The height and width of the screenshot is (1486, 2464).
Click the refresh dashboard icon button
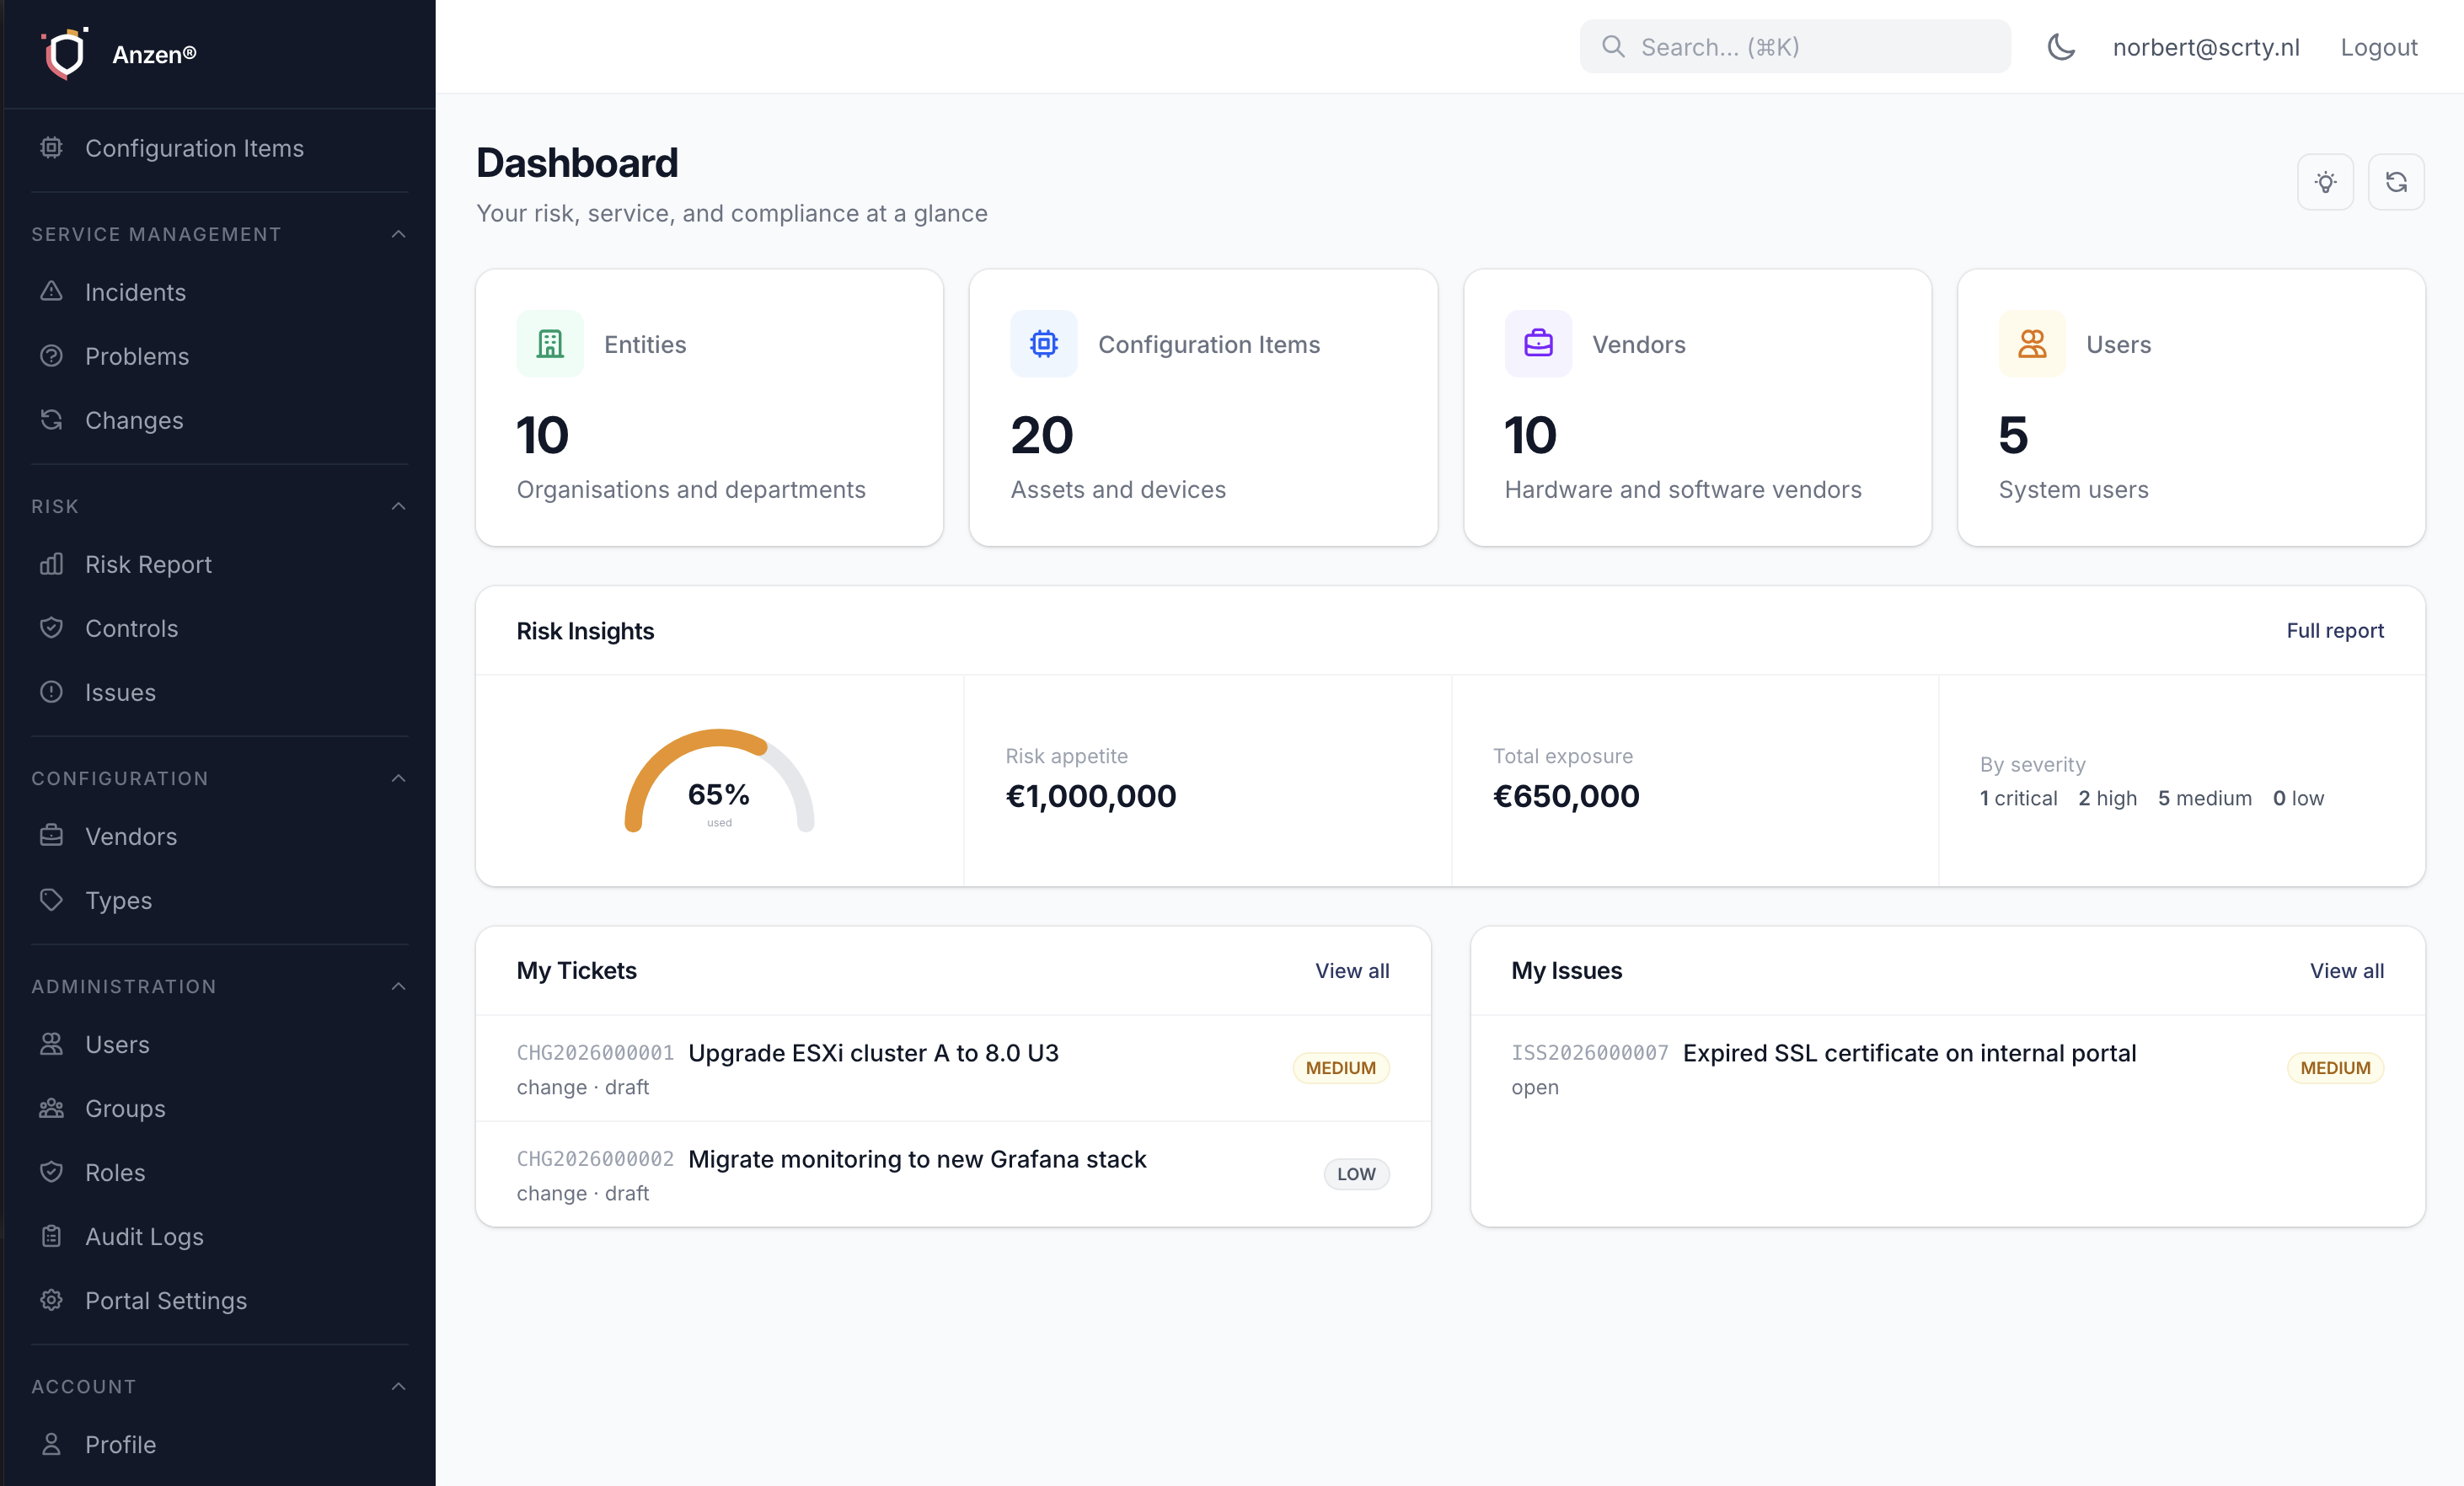coord(2396,182)
